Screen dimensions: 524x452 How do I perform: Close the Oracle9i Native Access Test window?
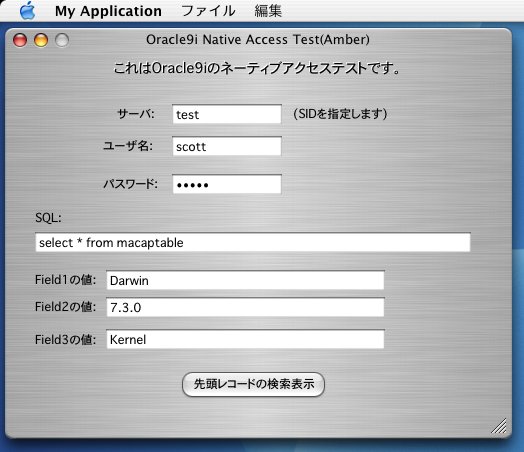(20, 40)
